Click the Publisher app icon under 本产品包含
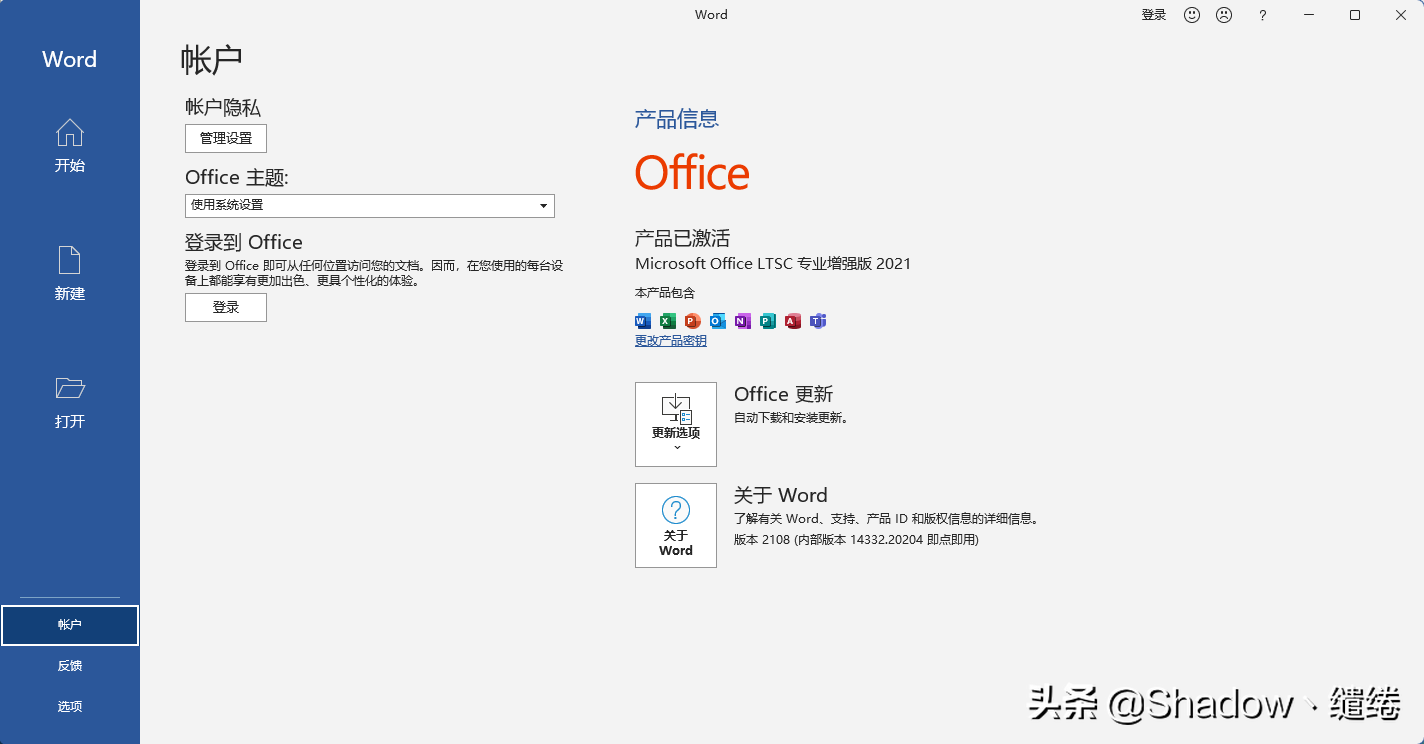Viewport: 1424px width, 744px height. (768, 321)
